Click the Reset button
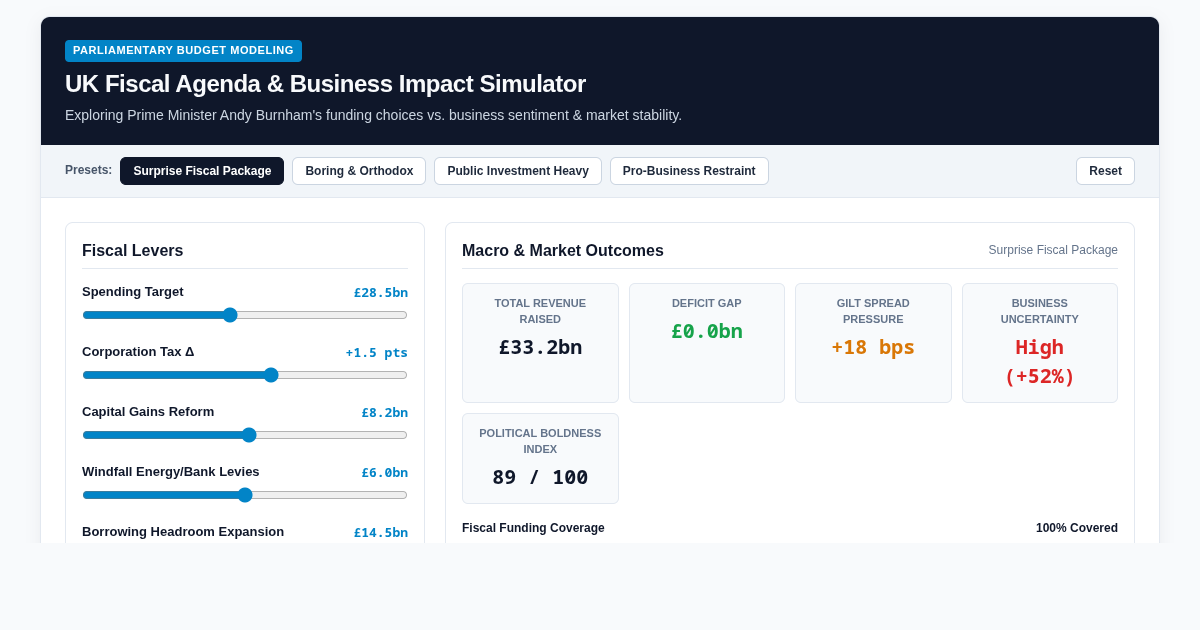 (x=1105, y=171)
